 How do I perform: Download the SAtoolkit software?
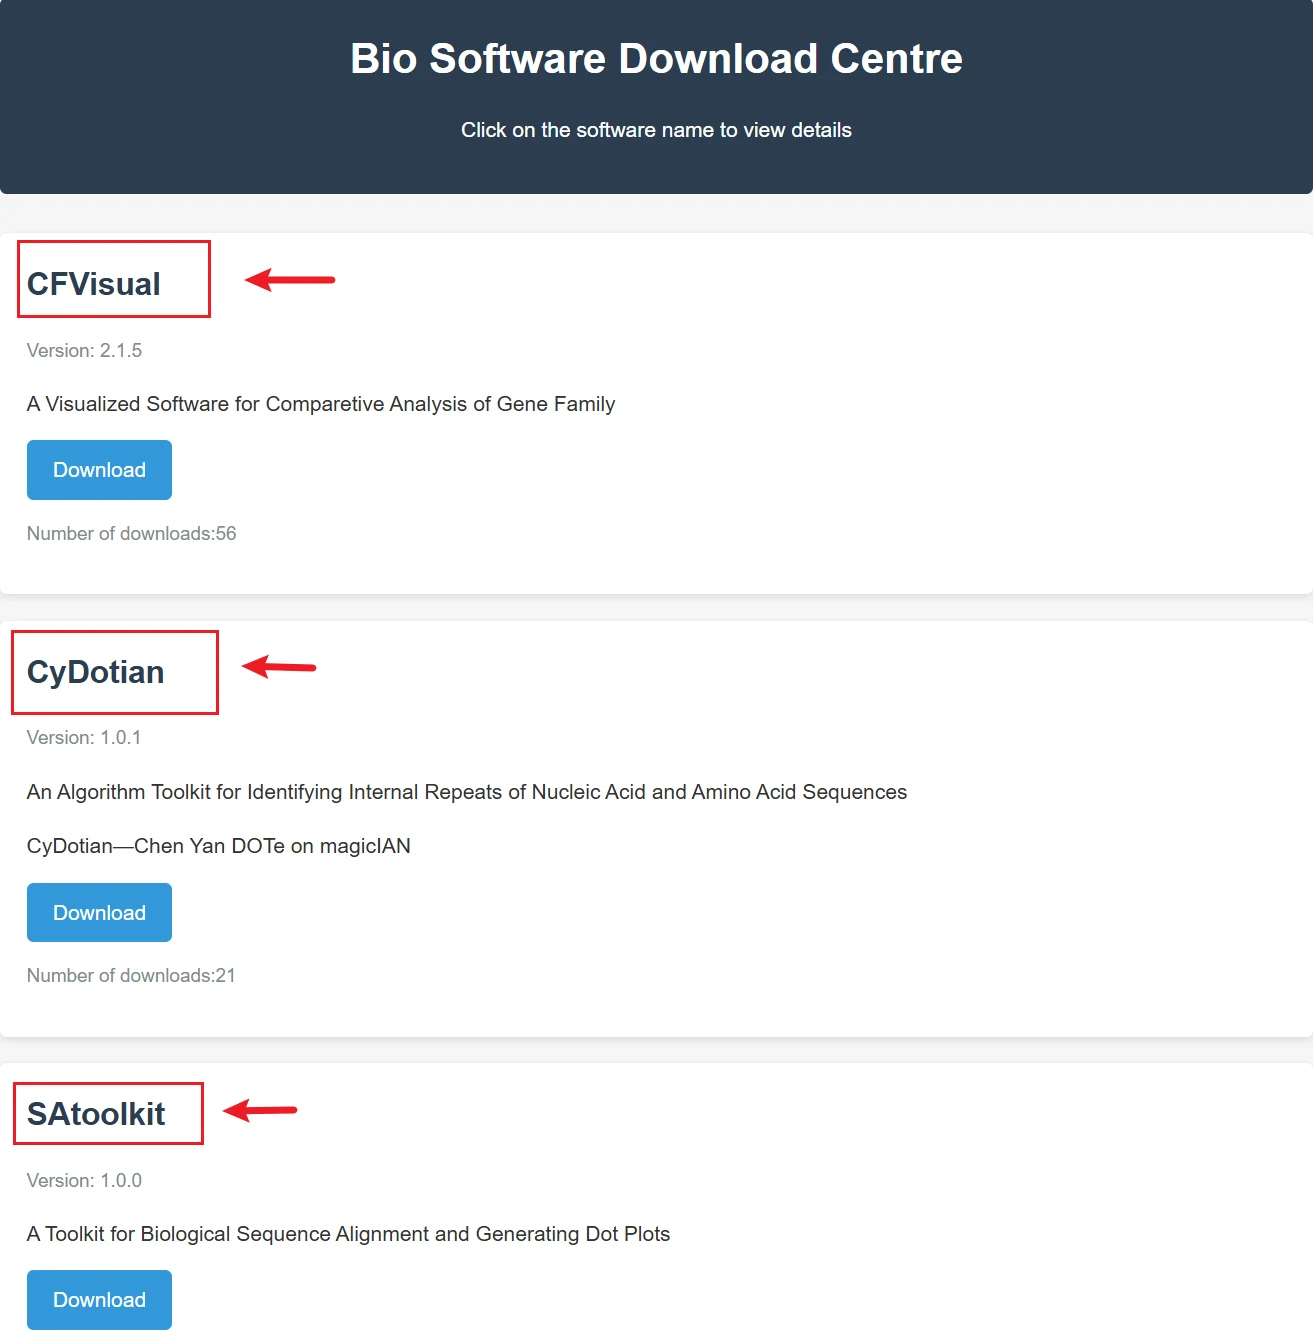(99, 1299)
